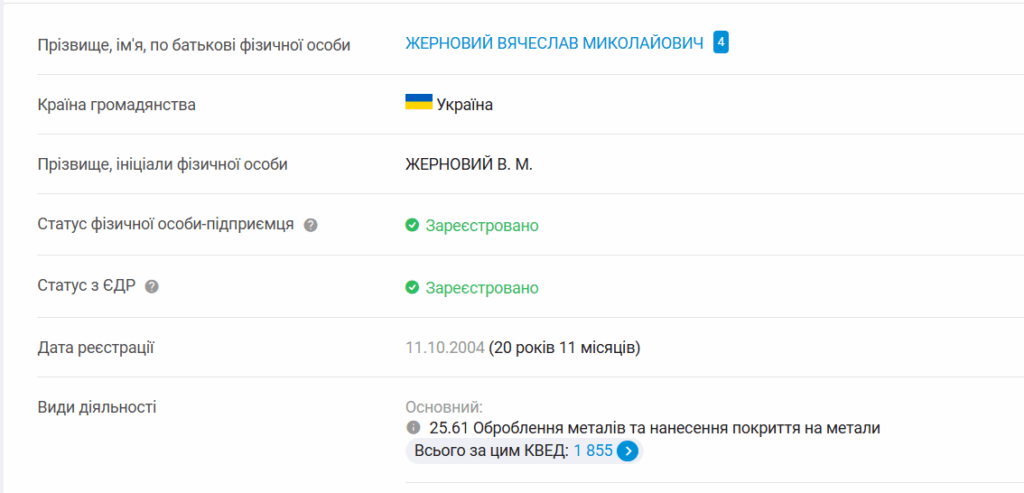Viewport: 1024px width, 493px height.
Task: Click the Основний: label above the activity
Action: coord(444,408)
